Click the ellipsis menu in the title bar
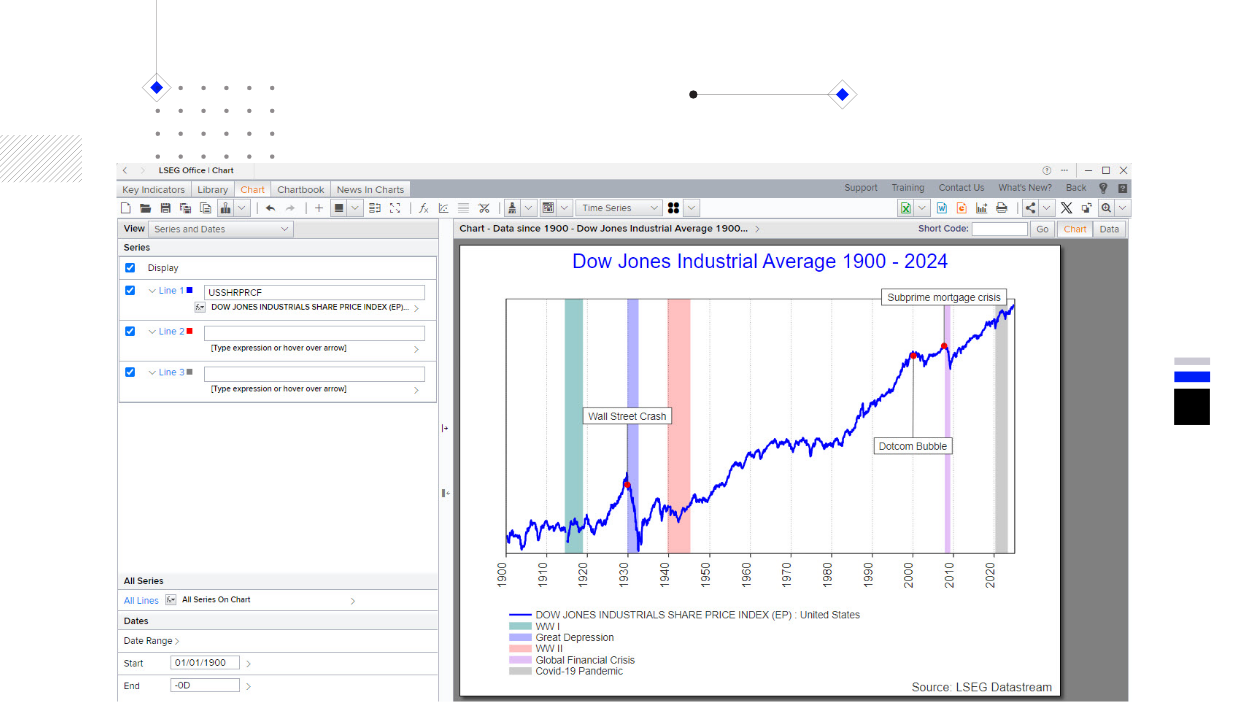 (x=1065, y=170)
